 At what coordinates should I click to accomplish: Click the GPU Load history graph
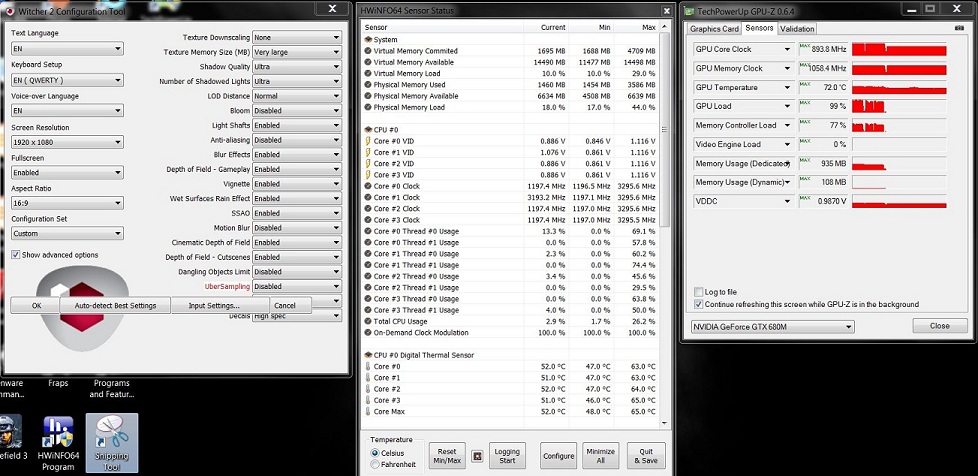[899, 107]
